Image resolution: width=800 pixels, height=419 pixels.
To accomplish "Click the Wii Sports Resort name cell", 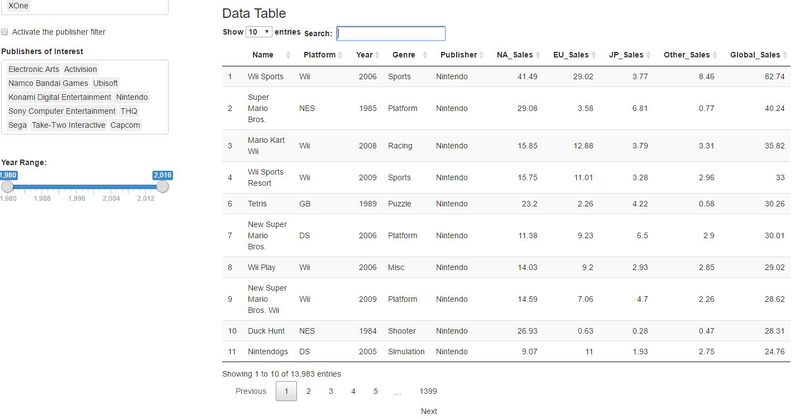I will [265, 177].
